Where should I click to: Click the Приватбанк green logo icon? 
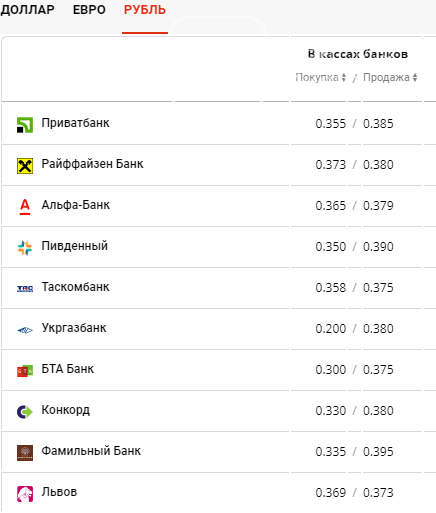pyautogui.click(x=25, y=125)
